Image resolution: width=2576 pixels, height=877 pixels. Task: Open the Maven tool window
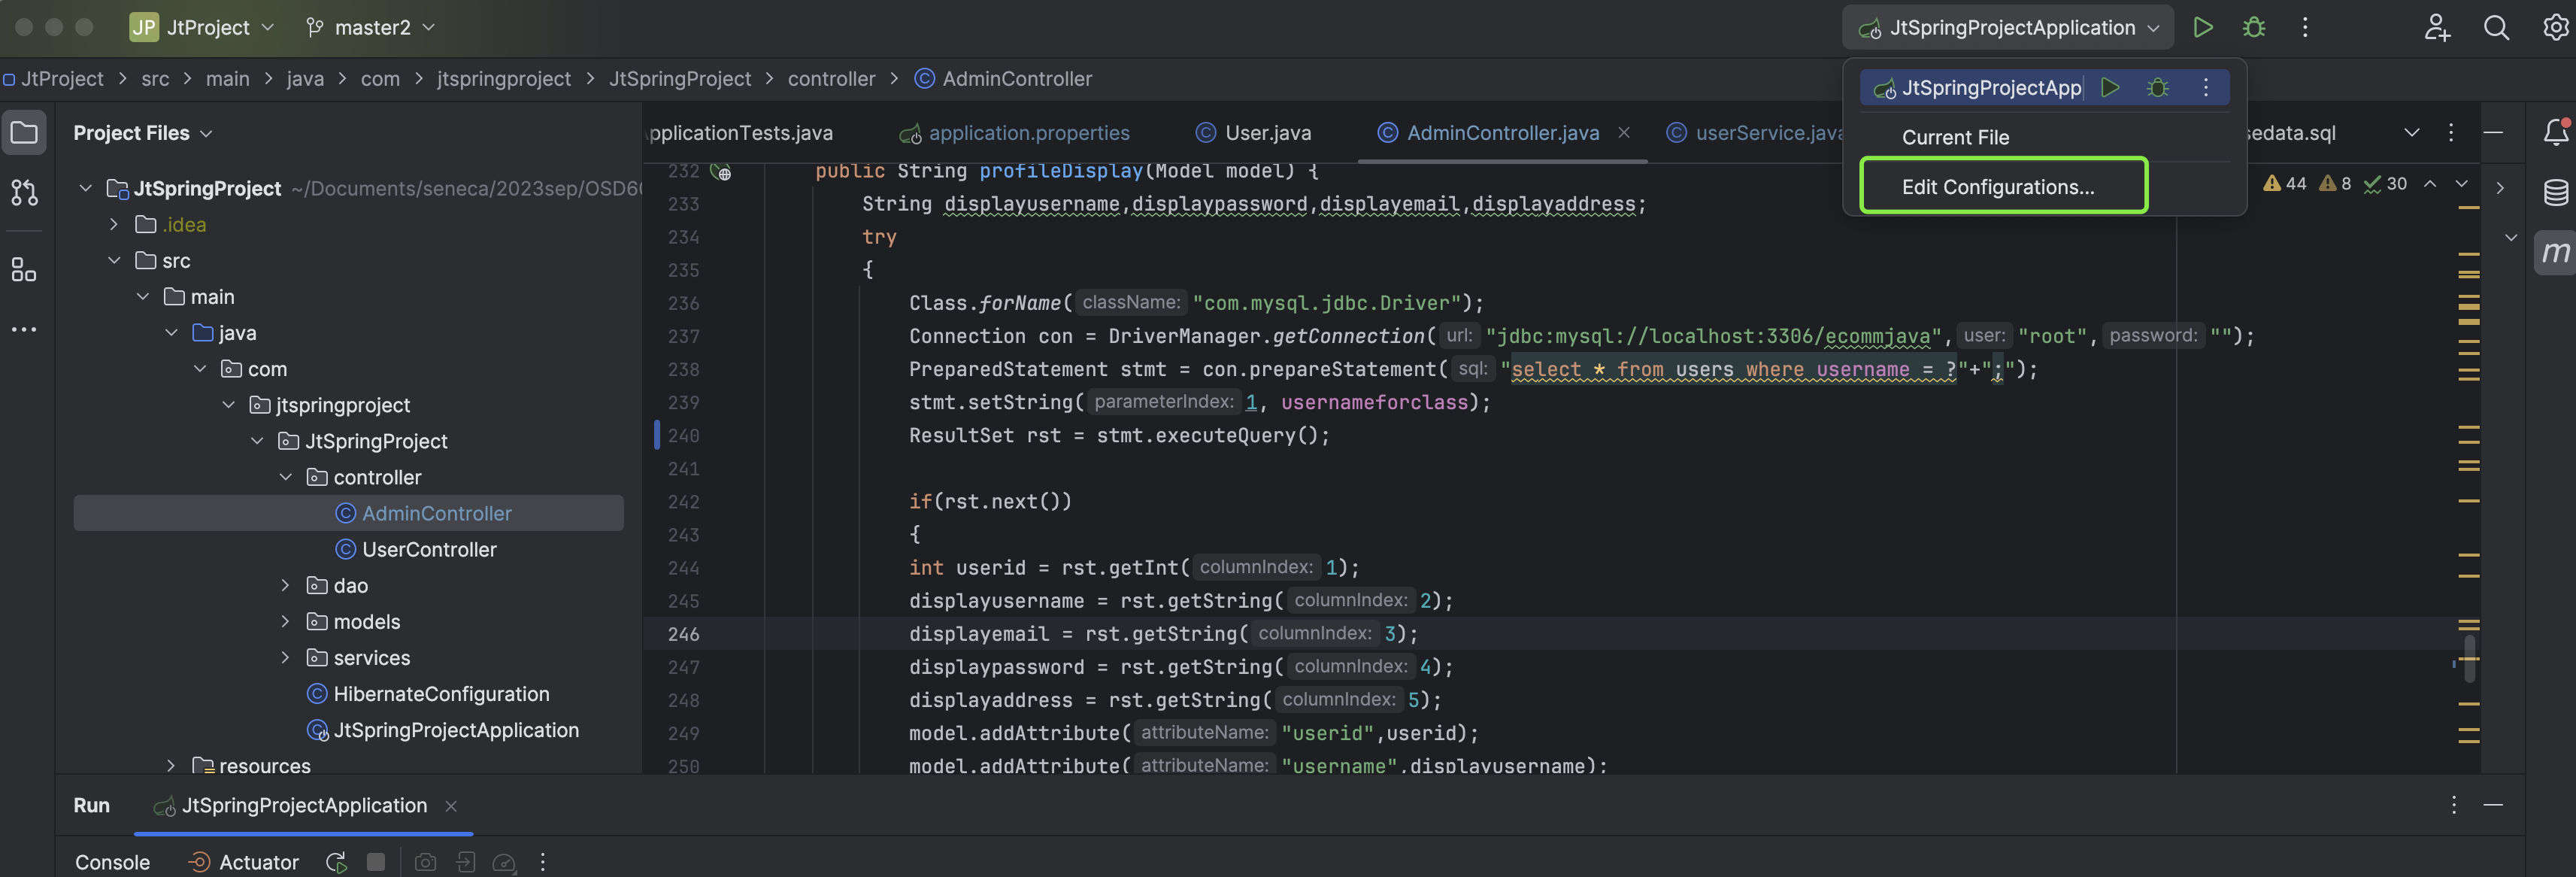pyautogui.click(x=2555, y=252)
